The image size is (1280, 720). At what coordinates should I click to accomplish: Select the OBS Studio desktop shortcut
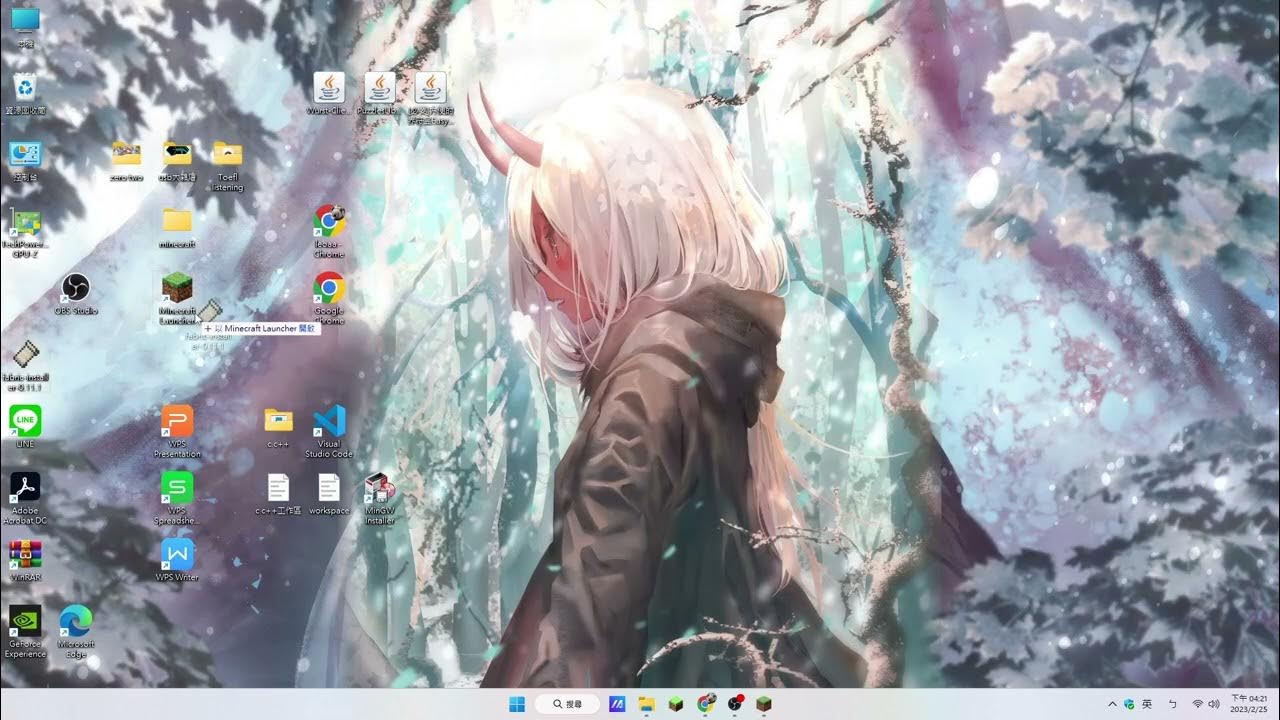coord(76,294)
